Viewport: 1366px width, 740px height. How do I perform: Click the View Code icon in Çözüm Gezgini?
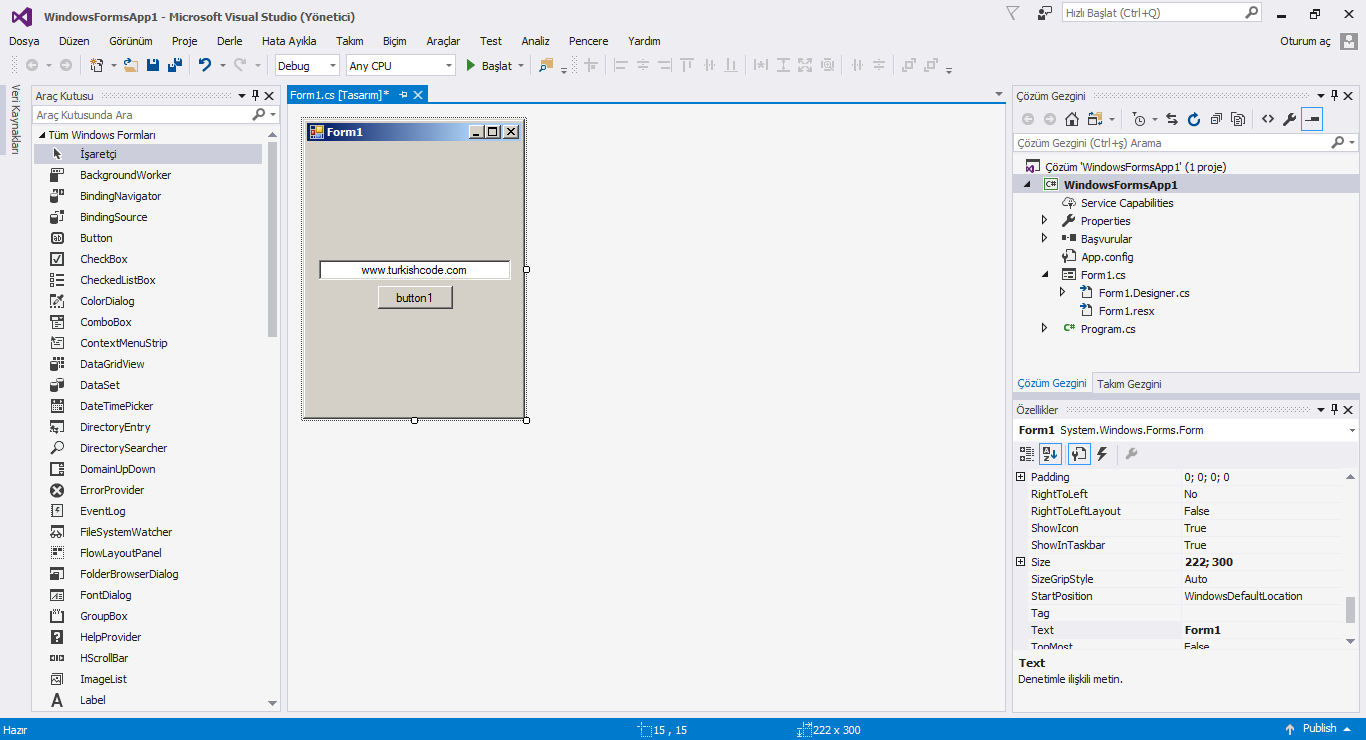(1267, 119)
